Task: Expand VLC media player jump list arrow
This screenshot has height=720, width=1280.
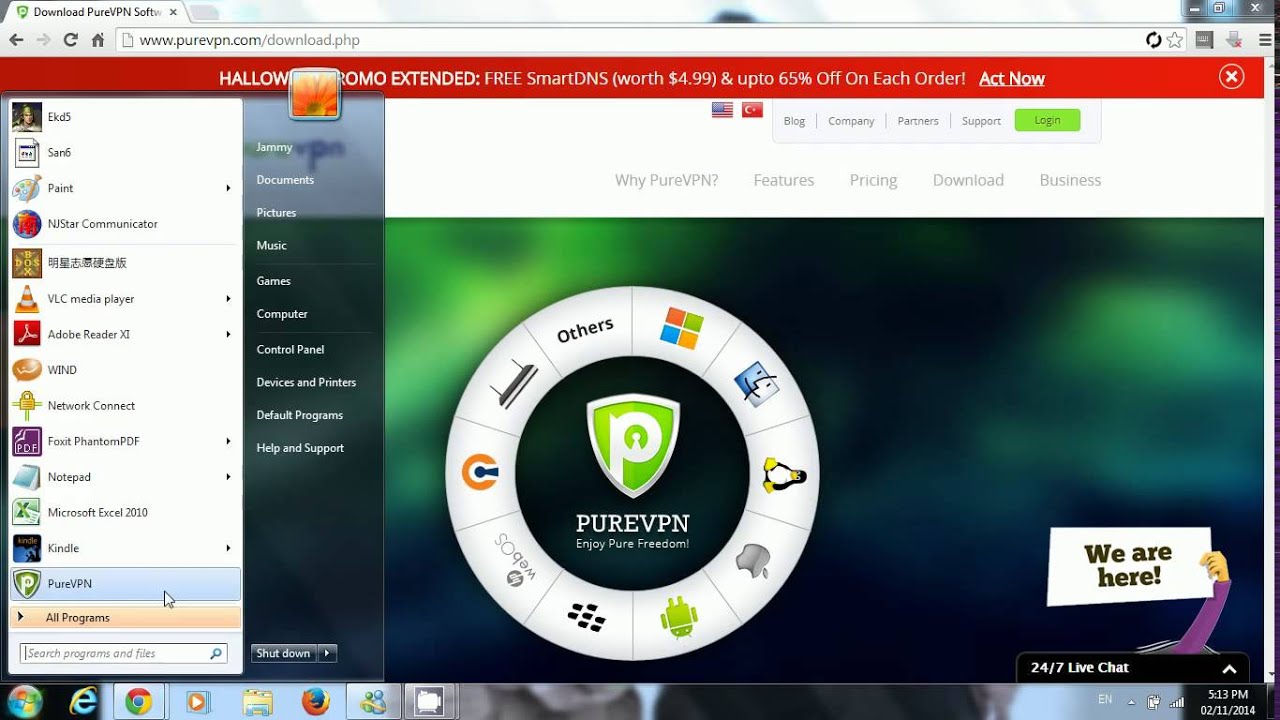Action: click(x=228, y=299)
